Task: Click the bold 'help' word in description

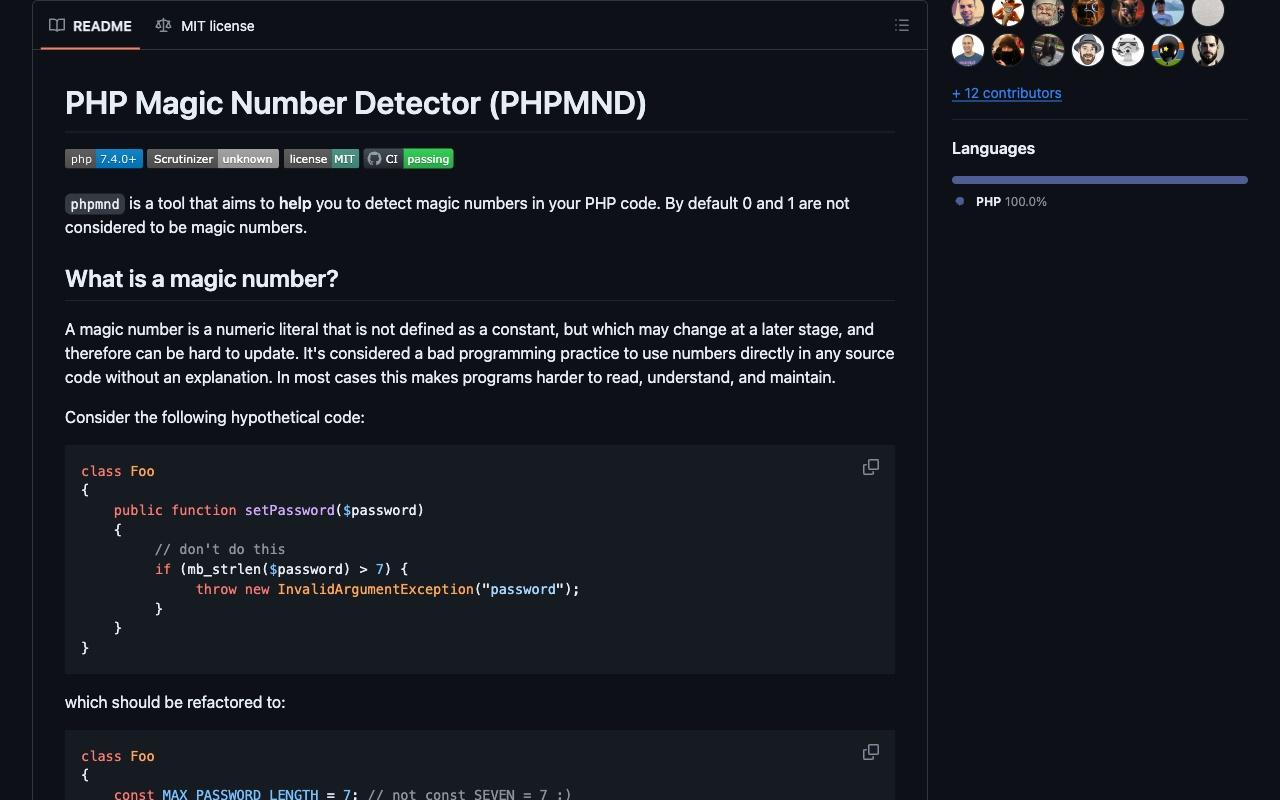Action: tap(295, 203)
